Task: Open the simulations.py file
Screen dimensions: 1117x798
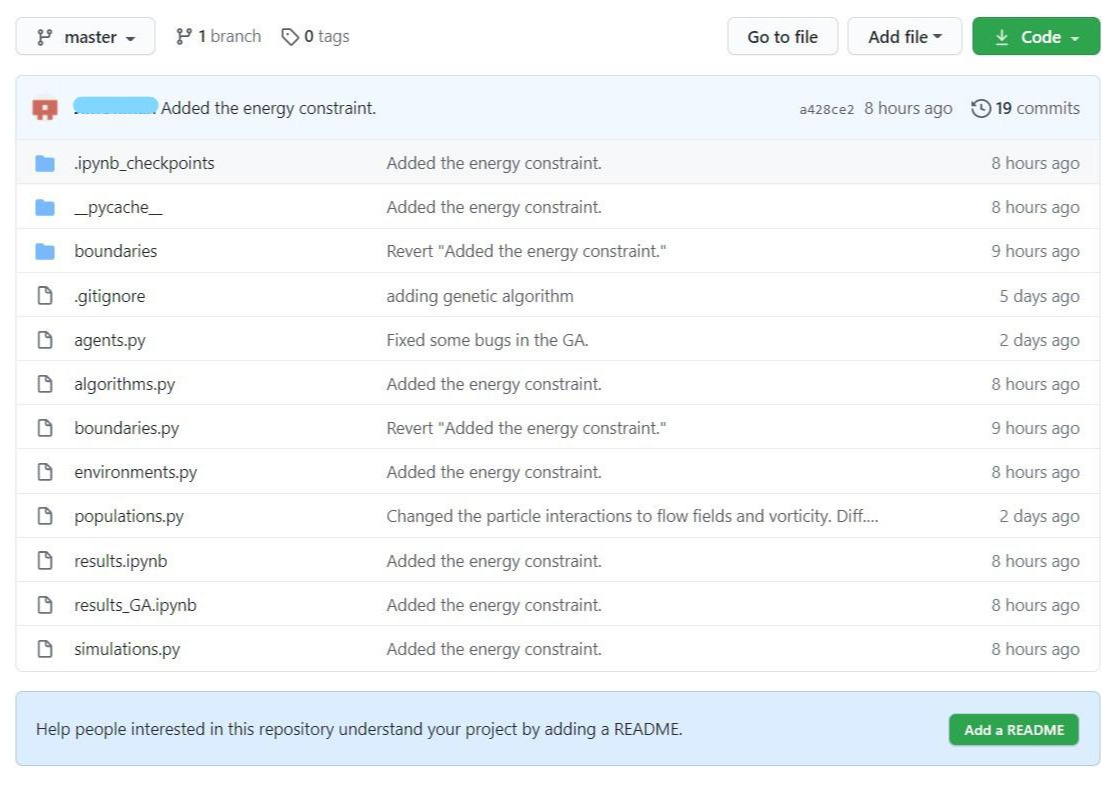Action: click(x=128, y=649)
